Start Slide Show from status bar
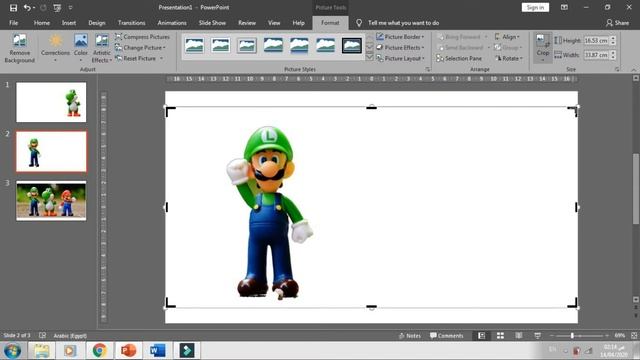The height and width of the screenshot is (360, 640). point(537,336)
